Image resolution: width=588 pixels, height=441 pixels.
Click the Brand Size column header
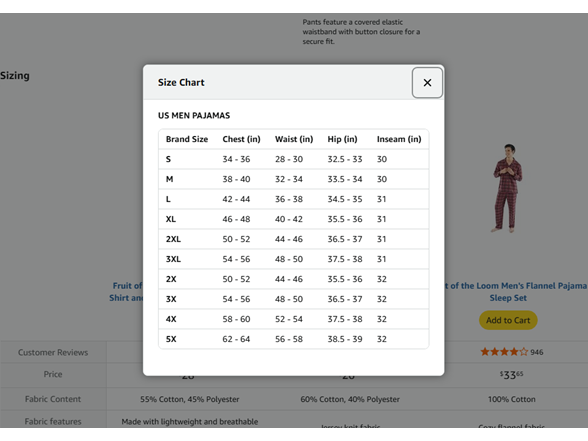point(187,139)
